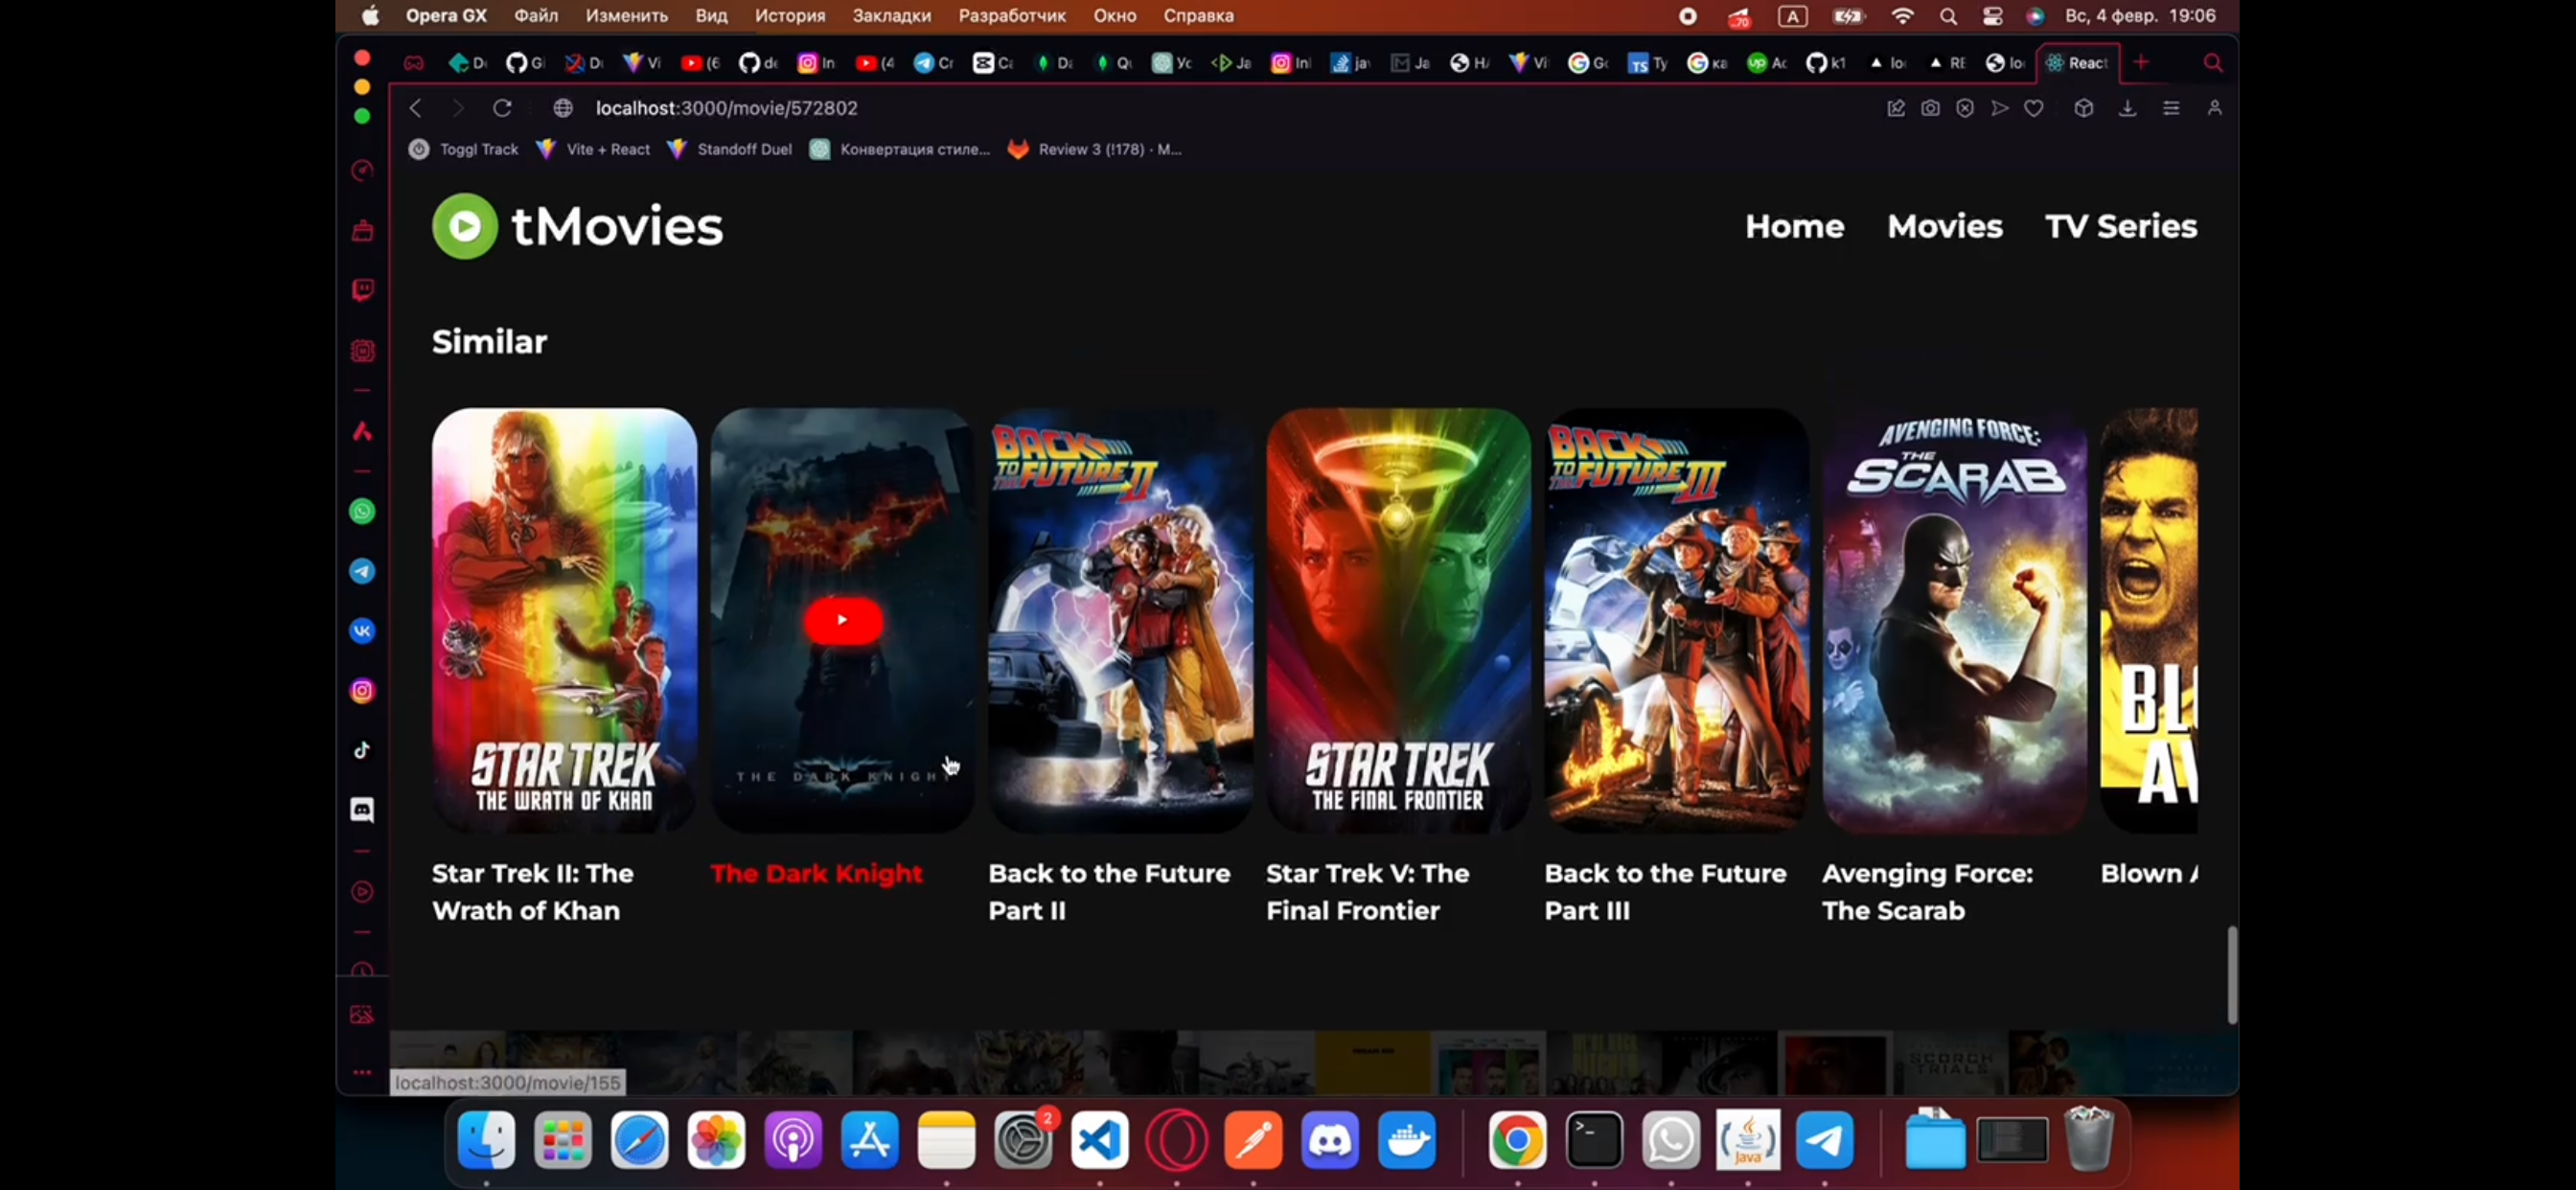Open VK in Opera sidebar
2576x1190 pixels.
[362, 631]
